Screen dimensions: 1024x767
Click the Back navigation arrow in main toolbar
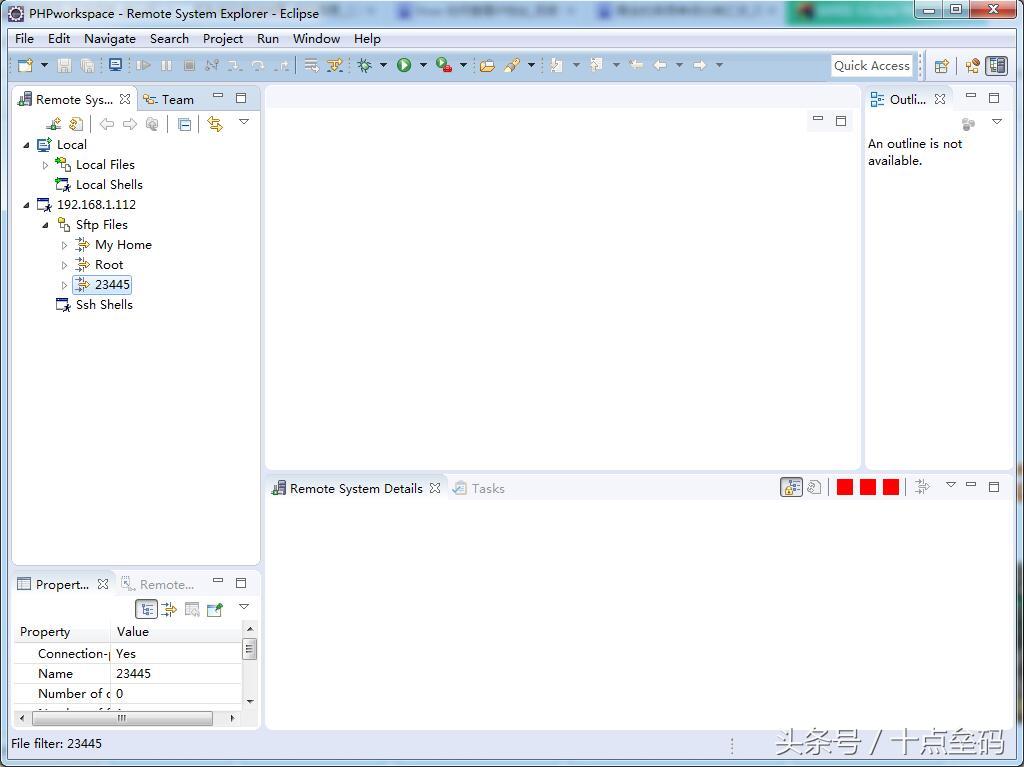click(660, 65)
